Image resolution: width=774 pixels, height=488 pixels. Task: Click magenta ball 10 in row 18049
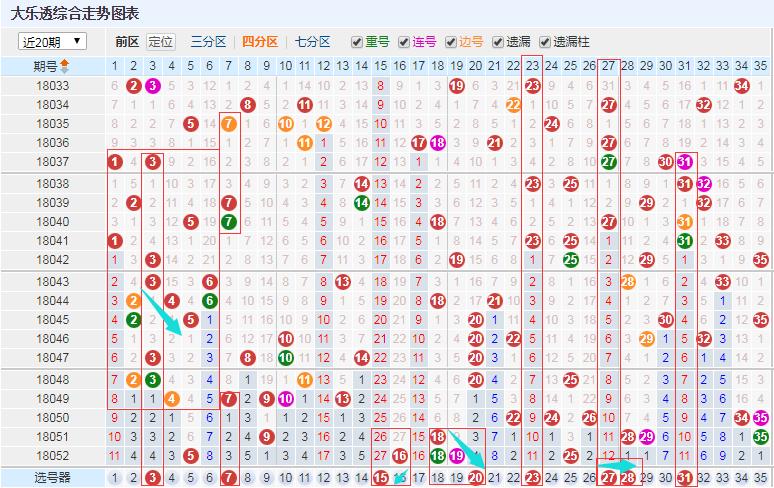click(286, 399)
